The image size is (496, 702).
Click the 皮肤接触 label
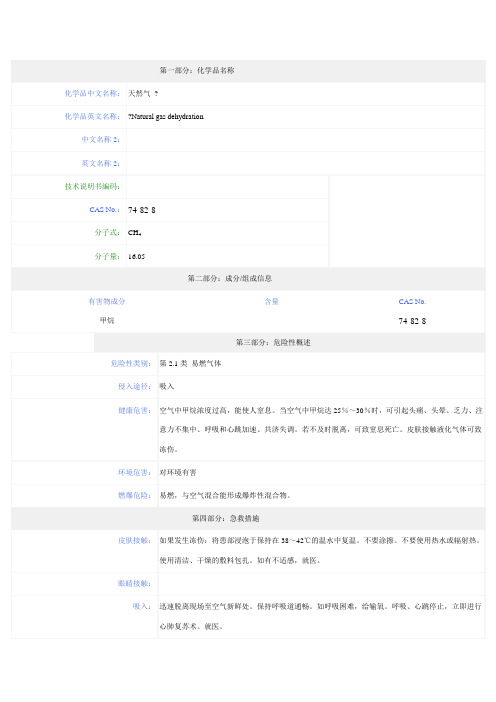(135, 540)
